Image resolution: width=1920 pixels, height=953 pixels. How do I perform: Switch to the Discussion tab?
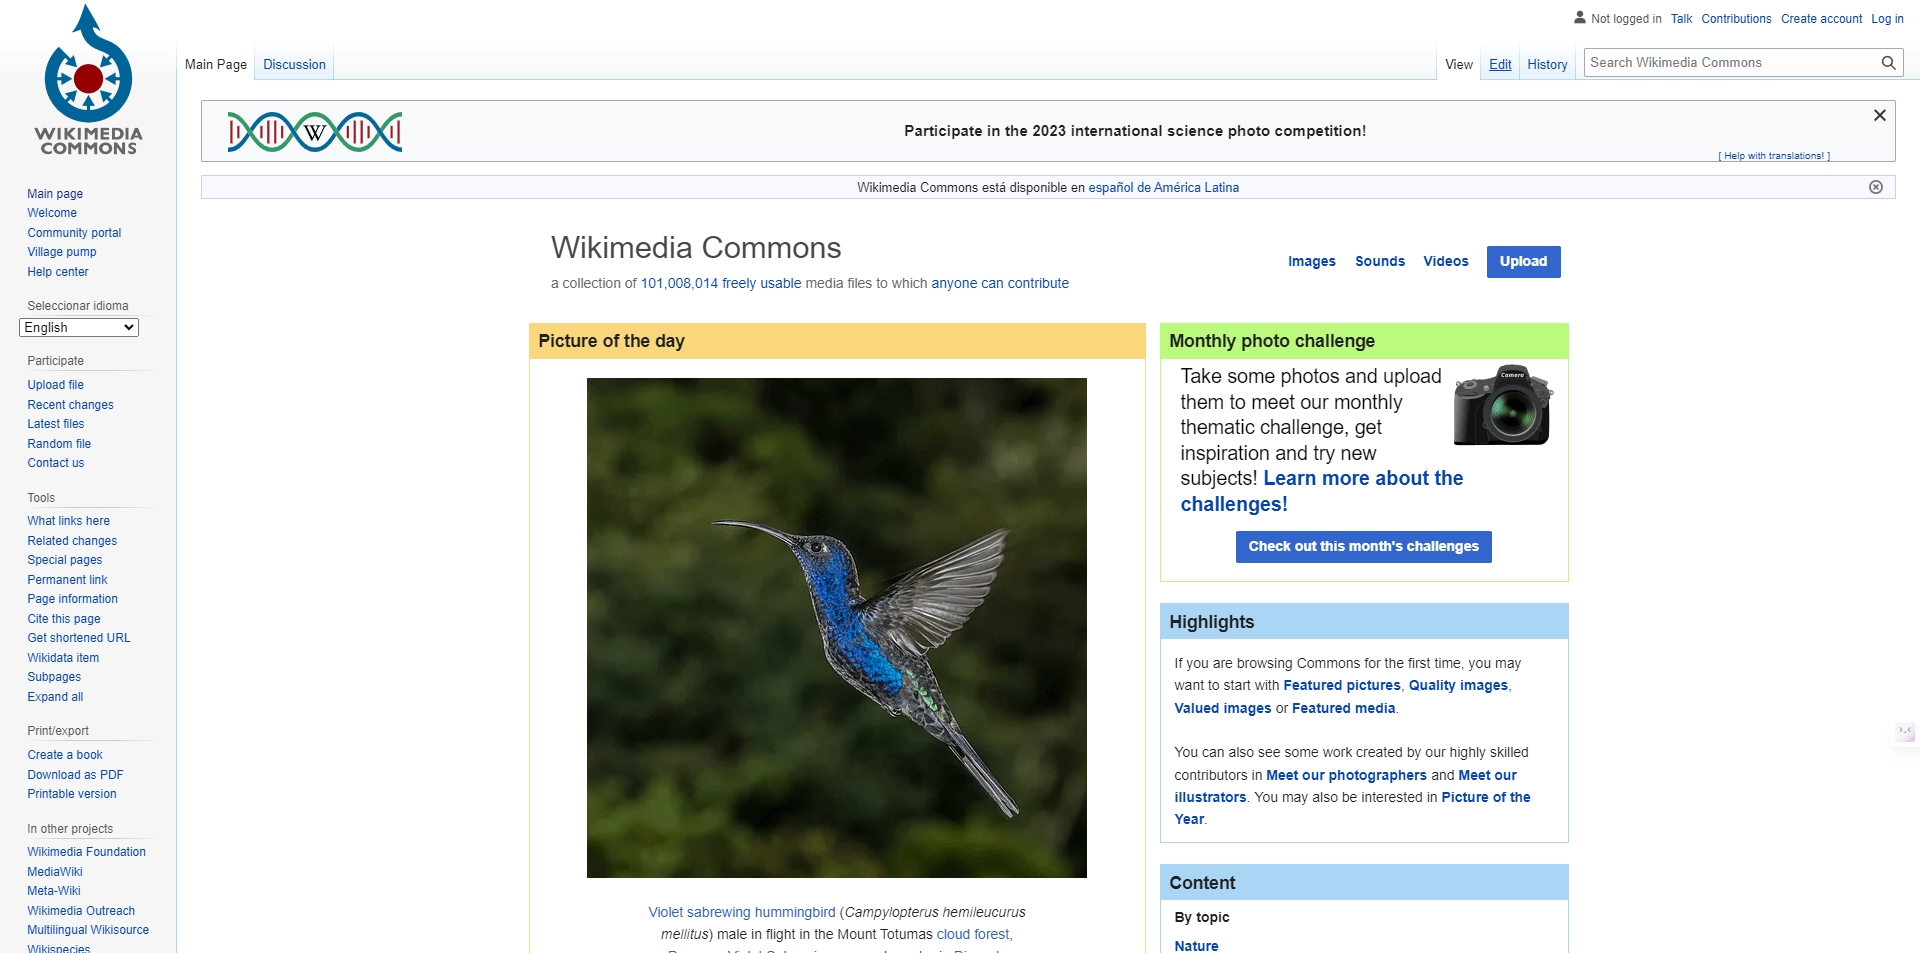[x=294, y=63]
